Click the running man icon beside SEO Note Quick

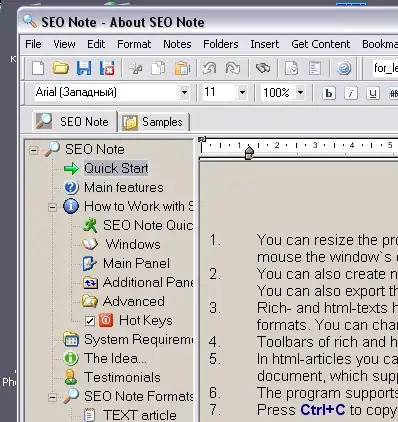[x=90, y=225]
